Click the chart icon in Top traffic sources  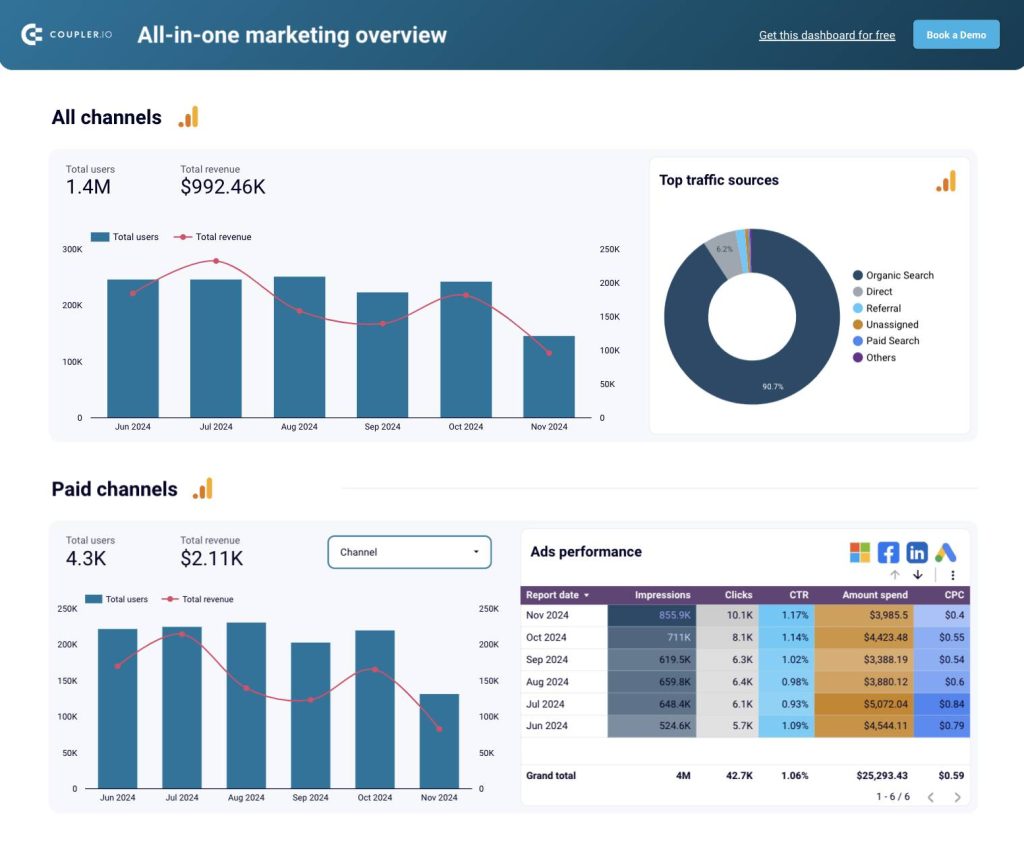pos(946,181)
